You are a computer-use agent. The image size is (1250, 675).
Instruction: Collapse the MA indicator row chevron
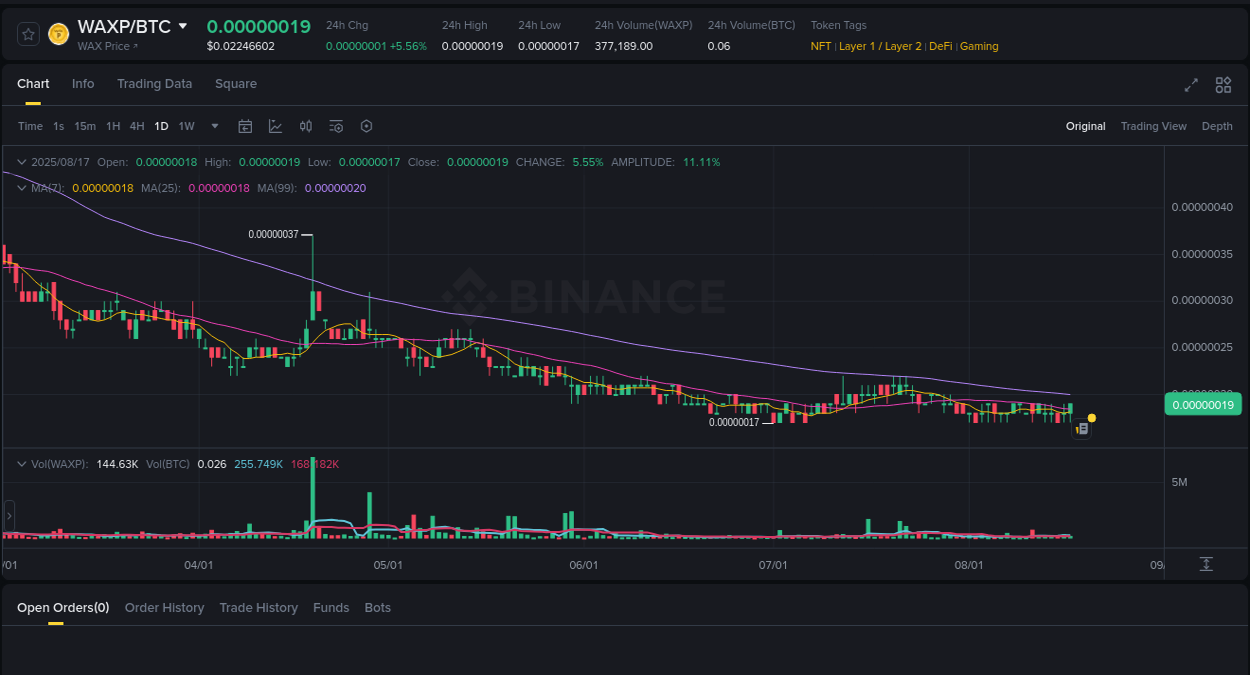point(20,187)
